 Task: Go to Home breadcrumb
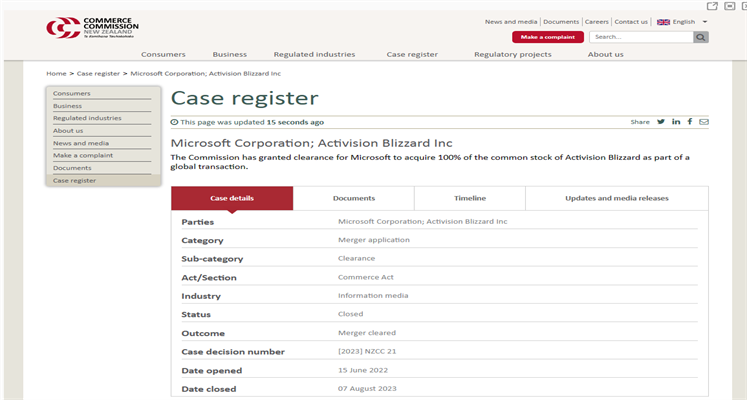(56, 73)
